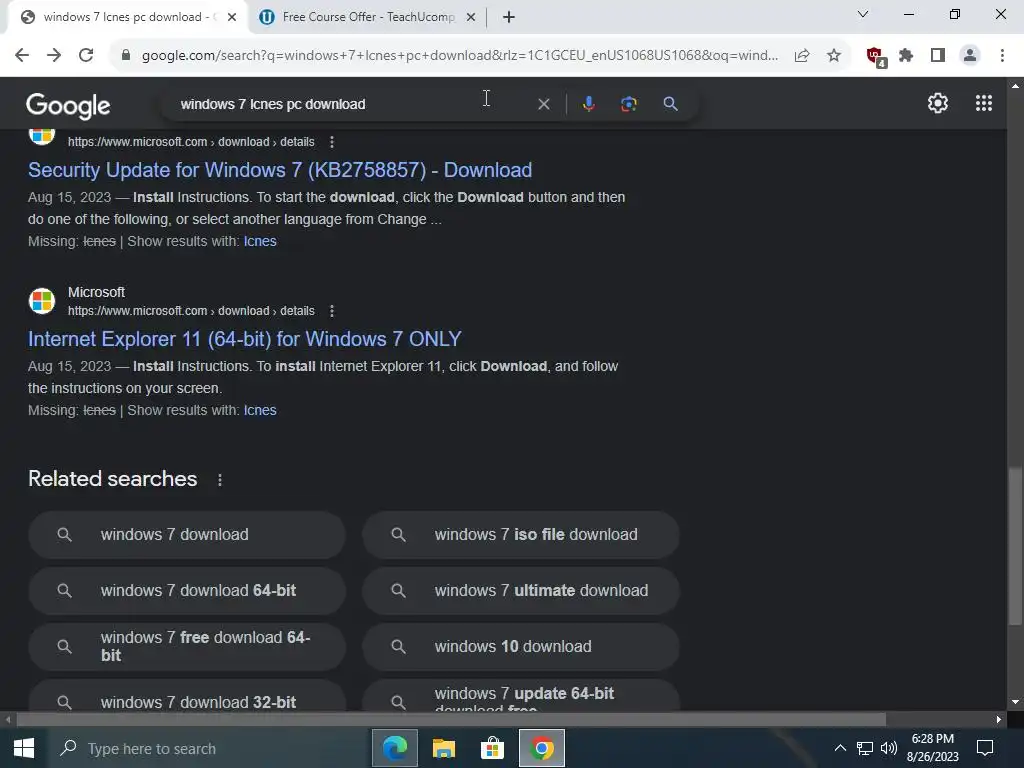Open Google quick settings gear
This screenshot has width=1024, height=768.
[938, 103]
